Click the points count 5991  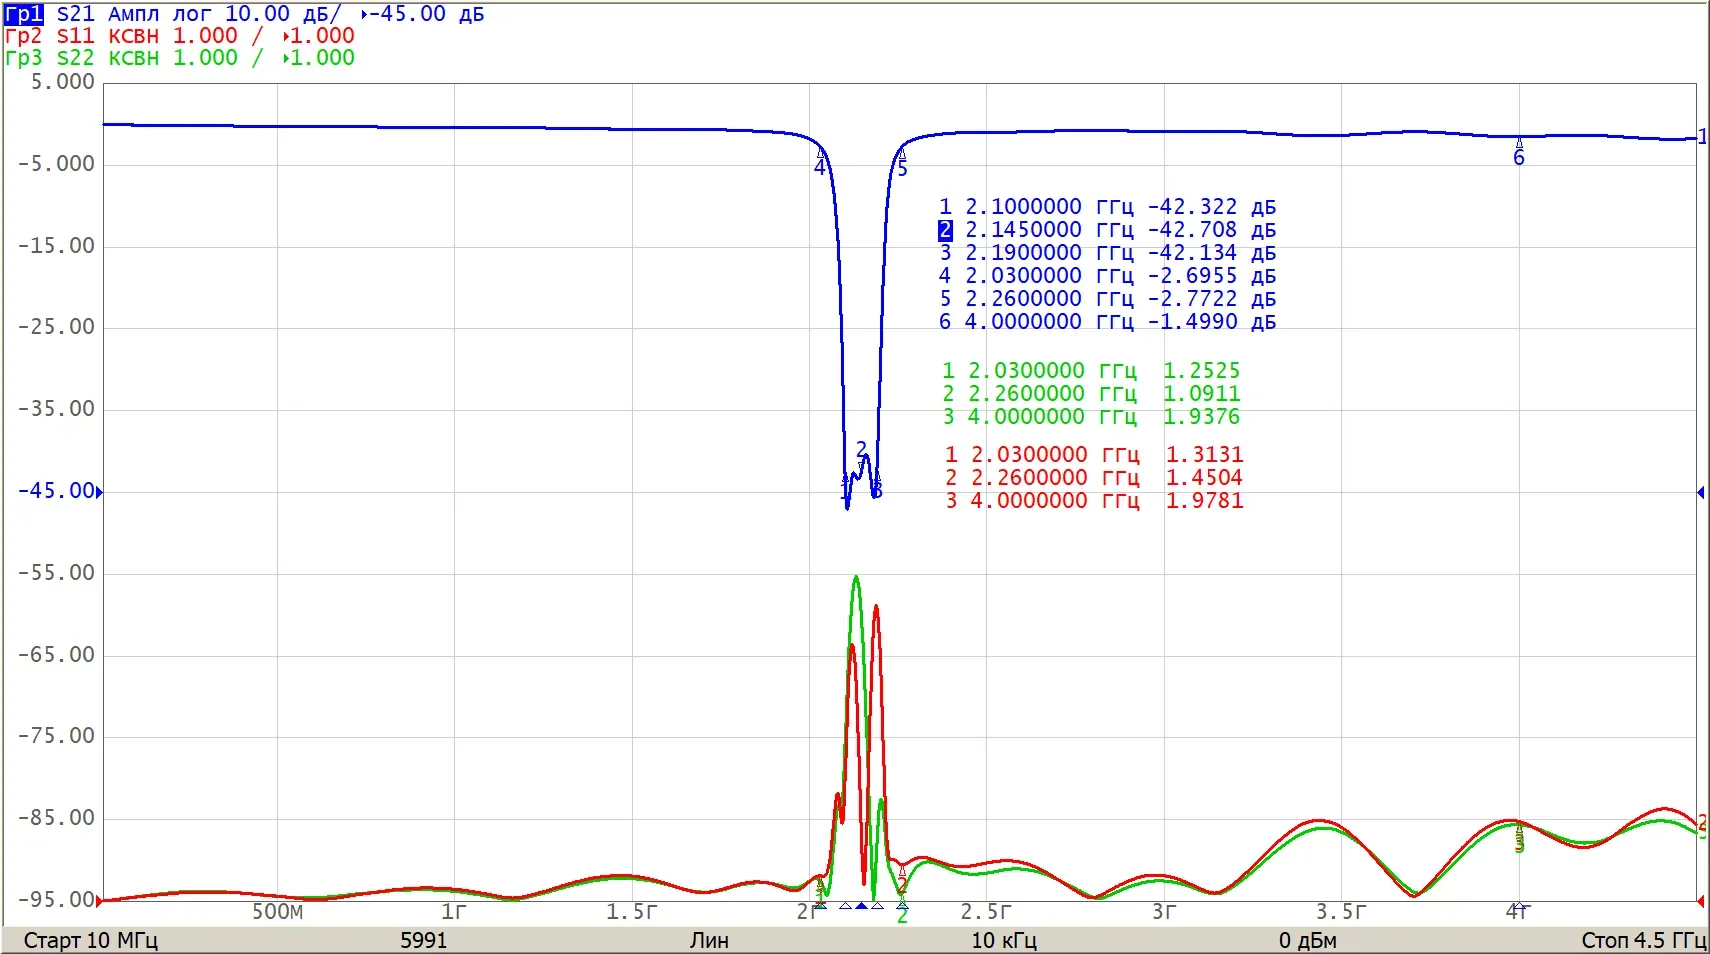(x=424, y=941)
